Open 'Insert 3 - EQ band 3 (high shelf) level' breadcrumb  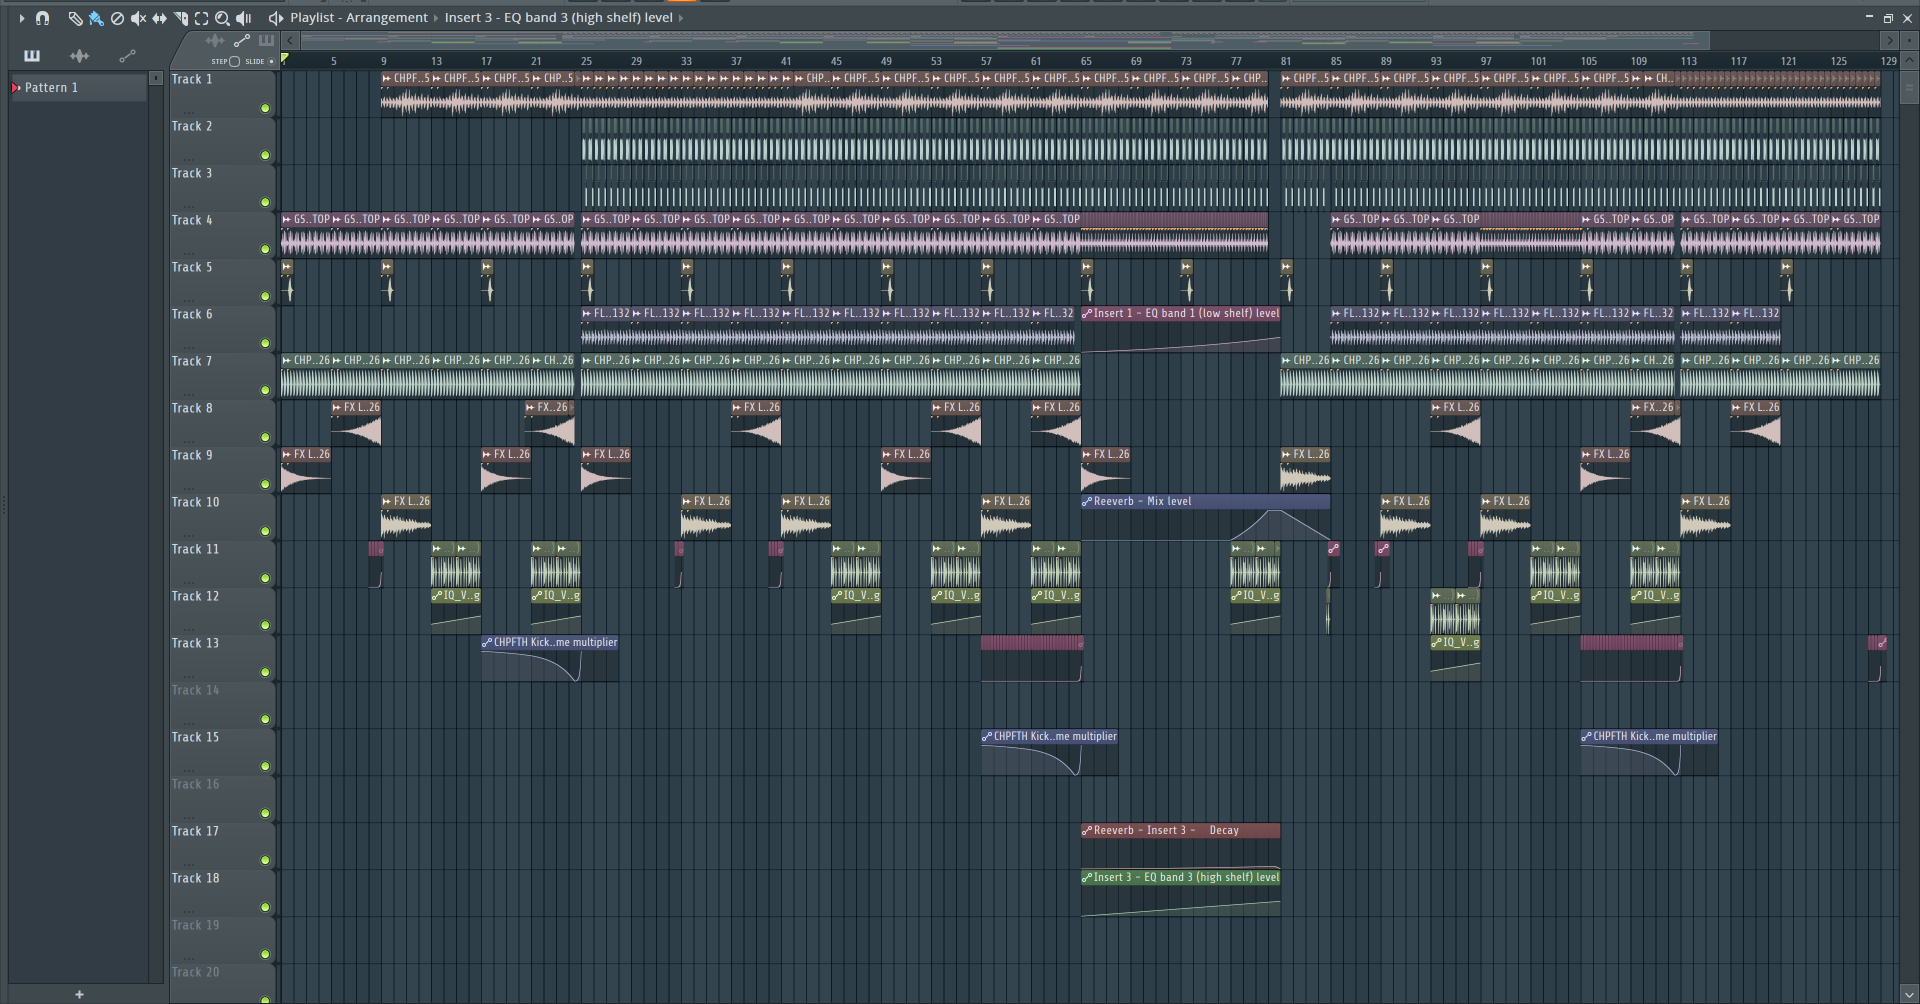coord(559,18)
